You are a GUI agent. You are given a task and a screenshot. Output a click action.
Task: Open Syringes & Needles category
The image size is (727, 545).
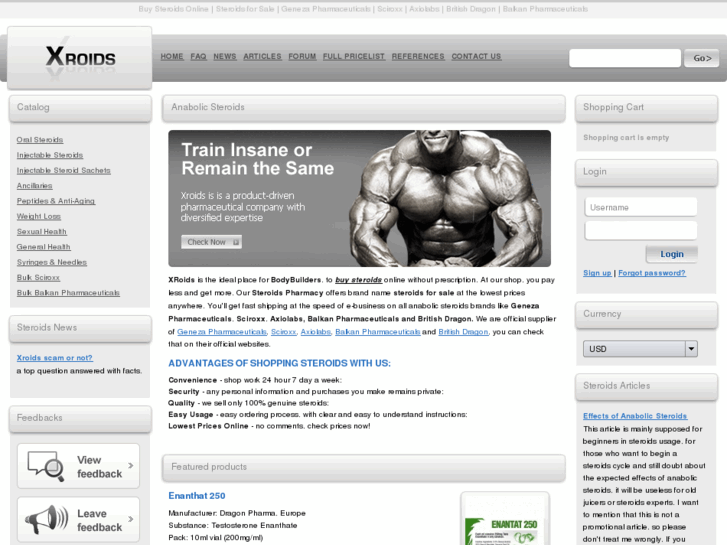point(51,262)
